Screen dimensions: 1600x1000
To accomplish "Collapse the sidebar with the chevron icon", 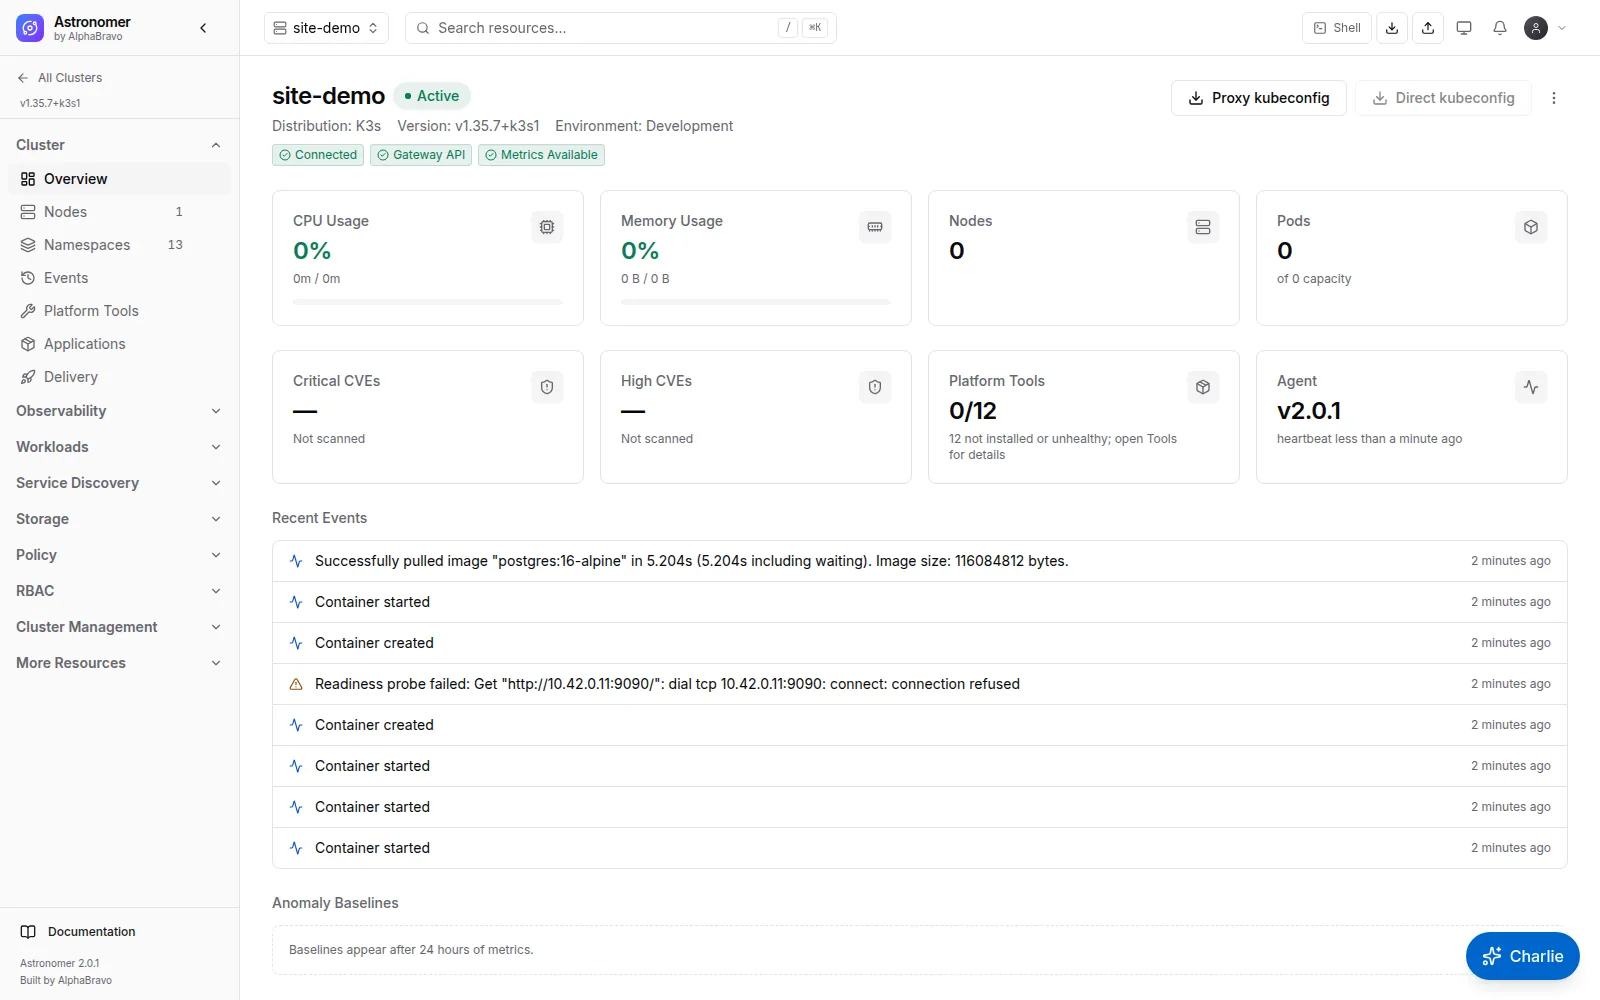I will pyautogui.click(x=203, y=28).
